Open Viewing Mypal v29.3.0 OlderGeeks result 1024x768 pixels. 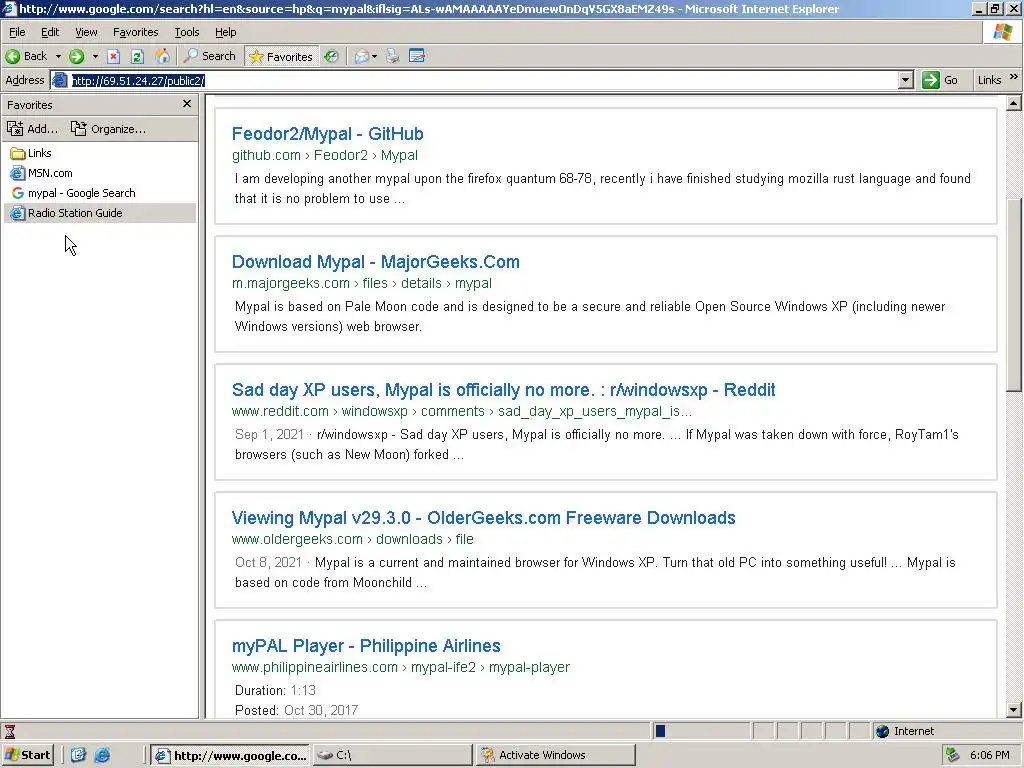pos(483,518)
